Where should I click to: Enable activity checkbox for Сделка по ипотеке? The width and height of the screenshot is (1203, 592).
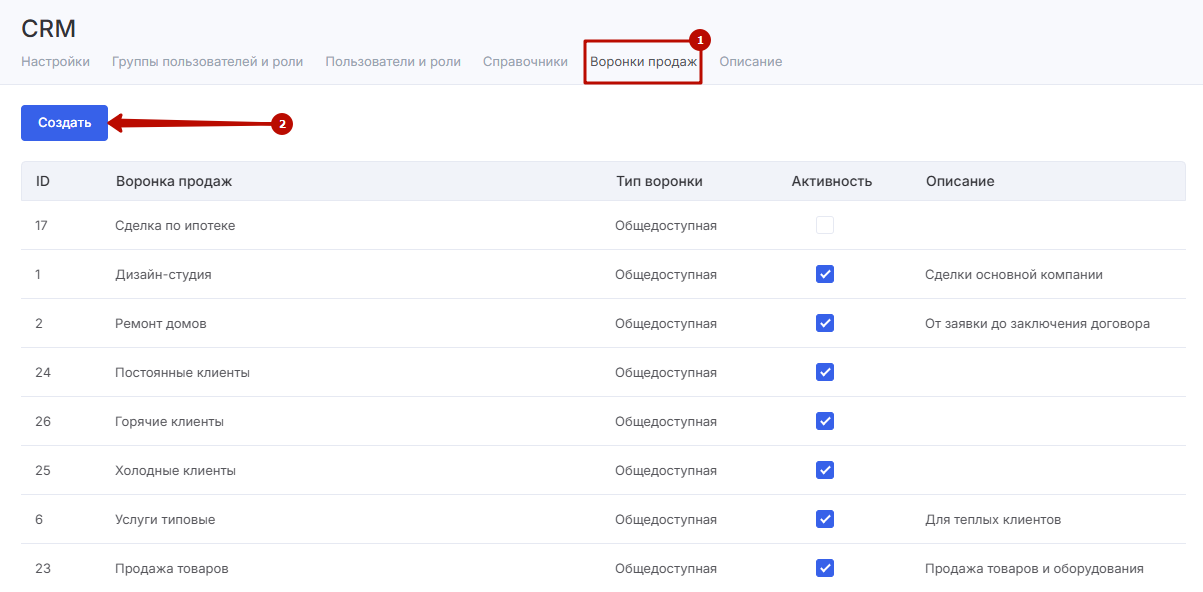[x=825, y=226]
